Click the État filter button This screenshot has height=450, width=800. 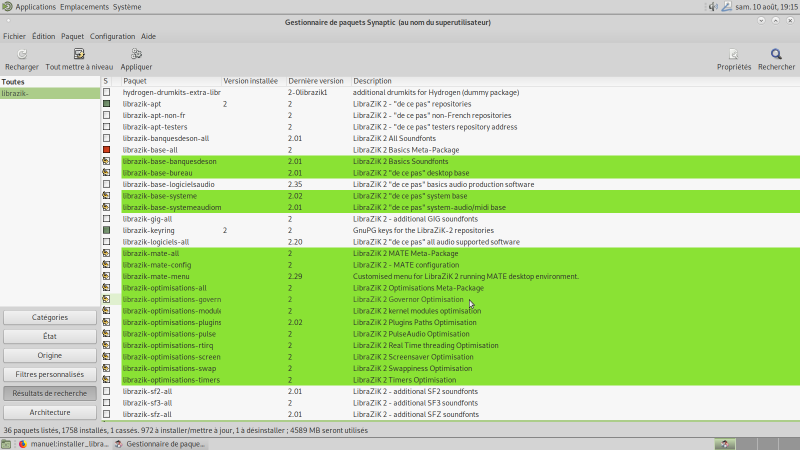(49, 336)
